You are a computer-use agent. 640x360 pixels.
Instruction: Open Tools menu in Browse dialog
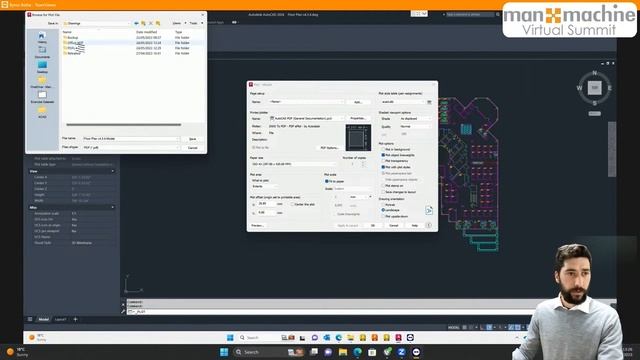click(x=196, y=23)
